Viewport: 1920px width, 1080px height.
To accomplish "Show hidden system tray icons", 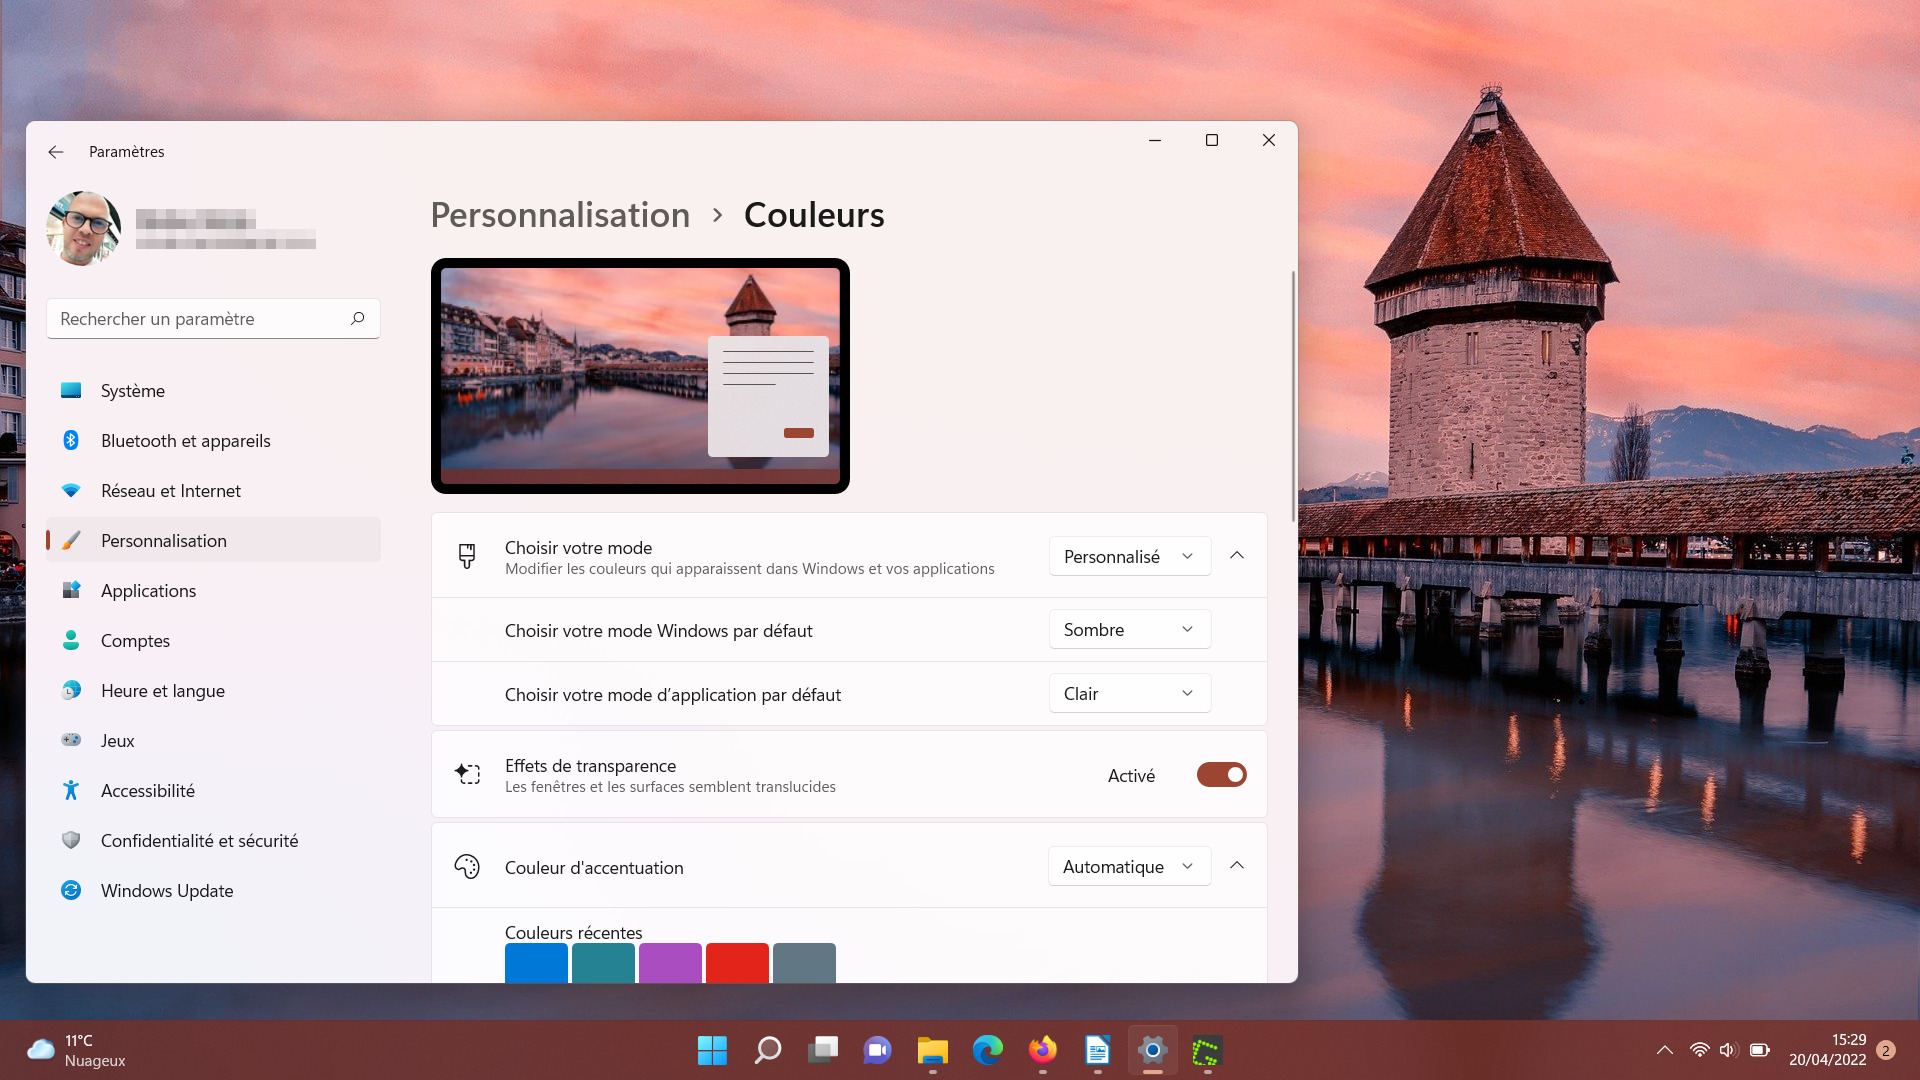I will pos(1664,1050).
